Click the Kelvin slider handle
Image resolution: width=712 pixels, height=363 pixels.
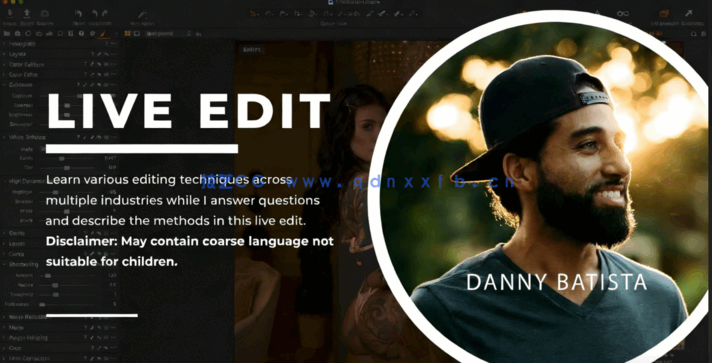62,159
